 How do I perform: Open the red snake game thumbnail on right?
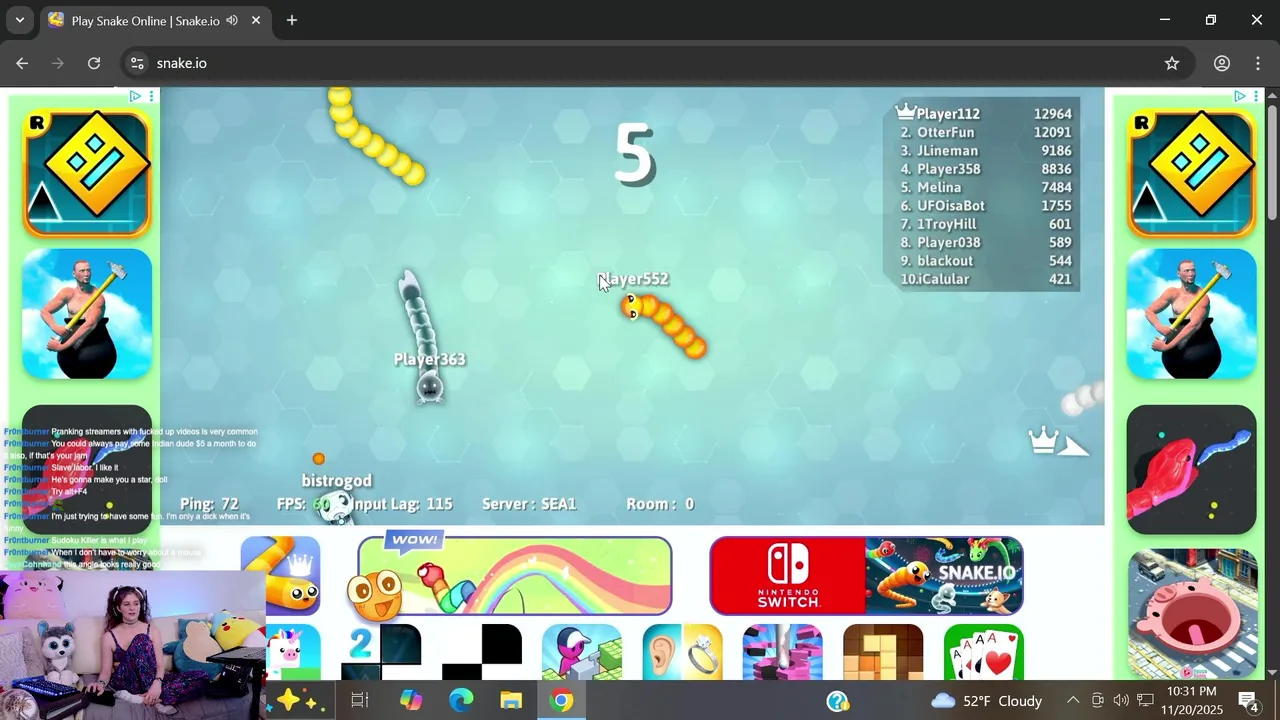coord(1192,470)
